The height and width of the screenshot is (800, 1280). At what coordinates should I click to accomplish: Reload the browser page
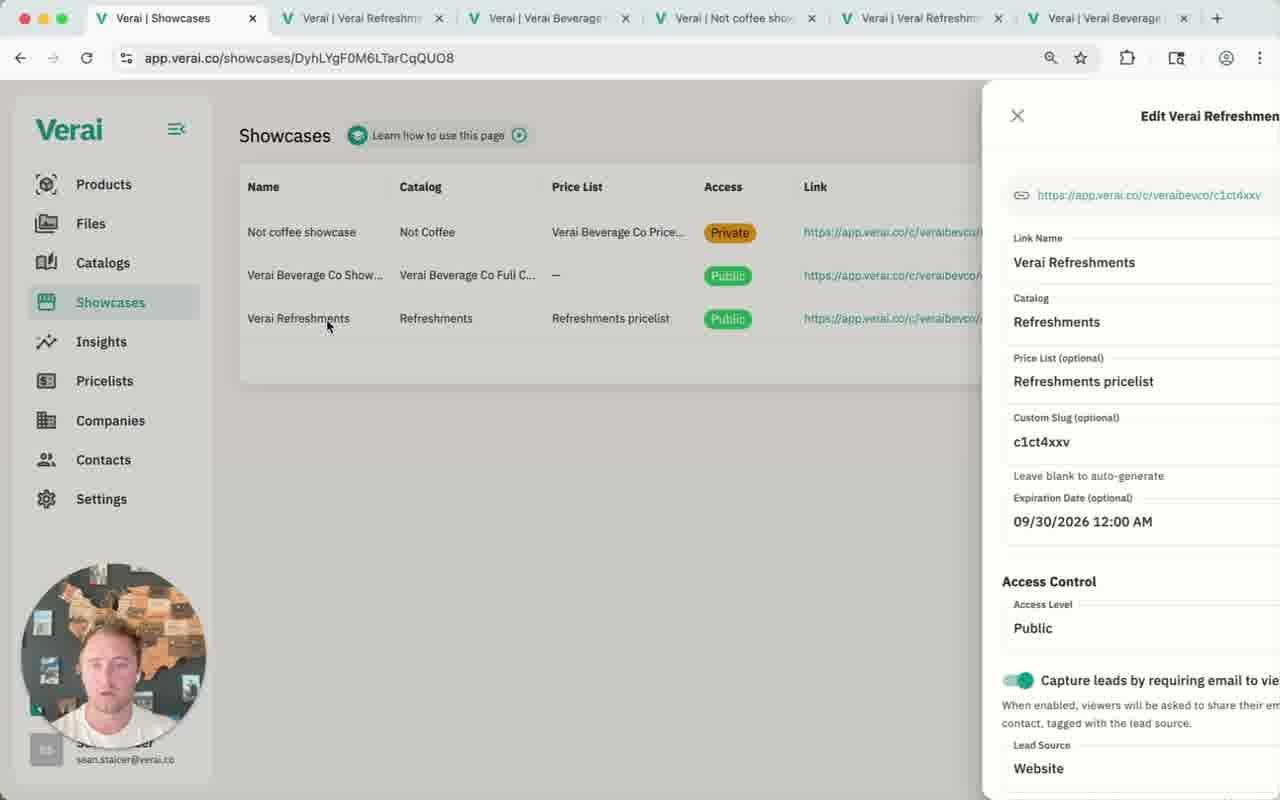click(x=87, y=58)
